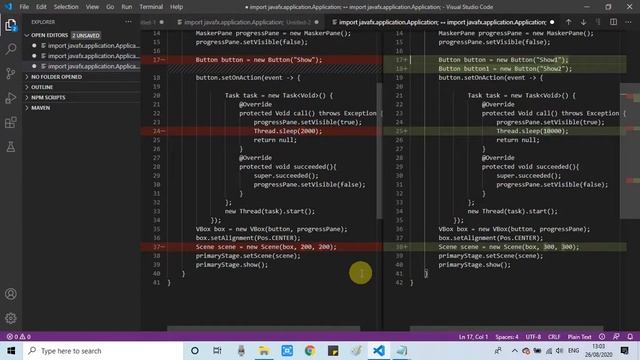Open the Go menu
Screen dimensions: 640x360
coord(110,7)
